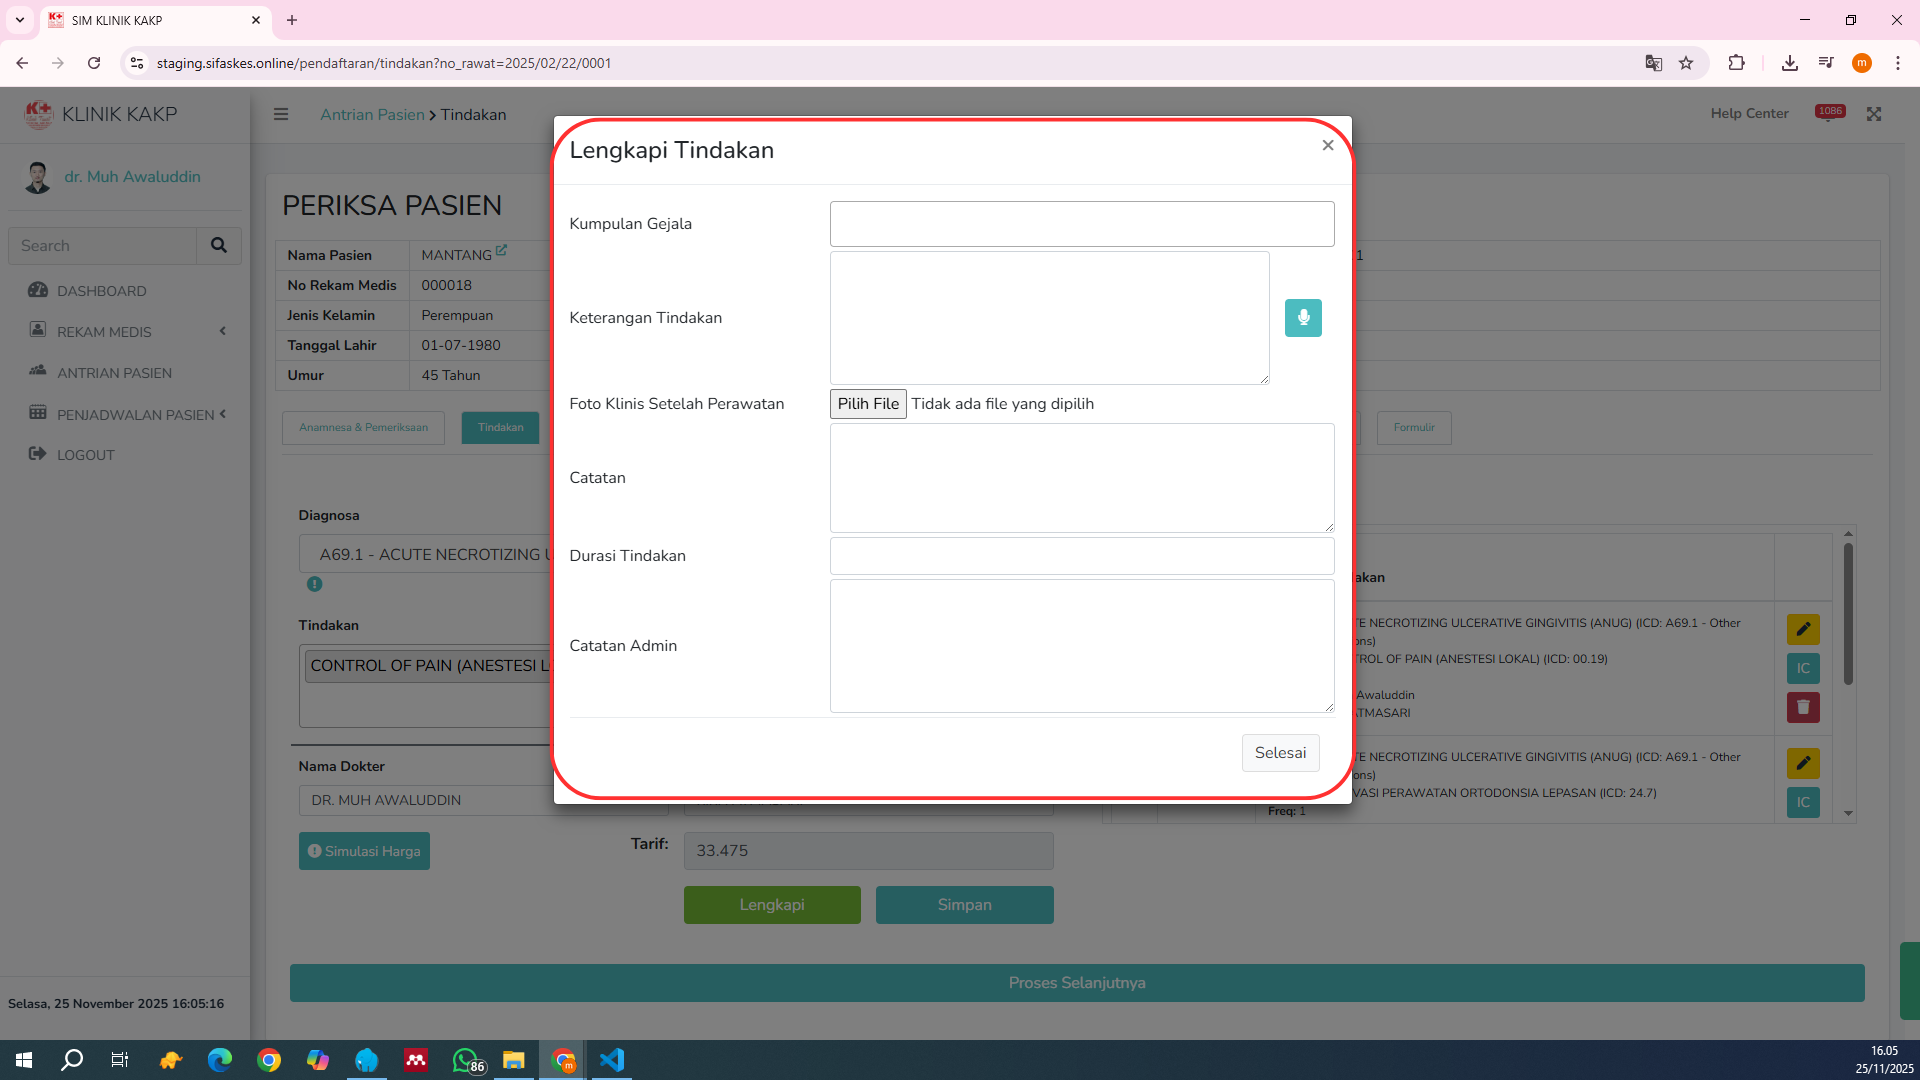Click the Antrian Pasien breadcrumb link

point(372,115)
